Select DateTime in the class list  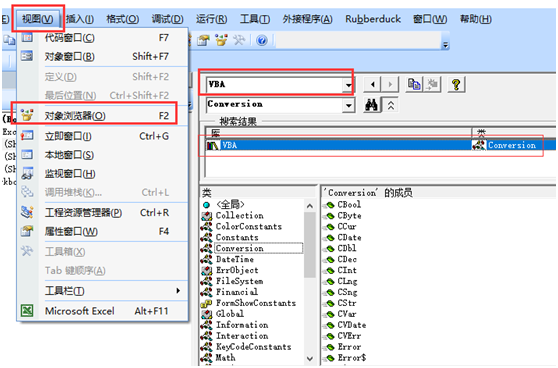235,259
